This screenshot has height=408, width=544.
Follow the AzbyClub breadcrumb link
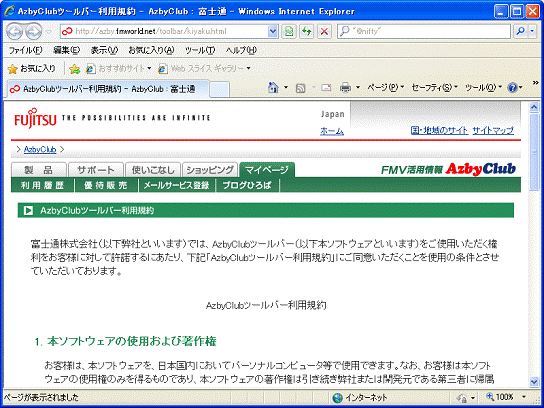[x=40, y=150]
